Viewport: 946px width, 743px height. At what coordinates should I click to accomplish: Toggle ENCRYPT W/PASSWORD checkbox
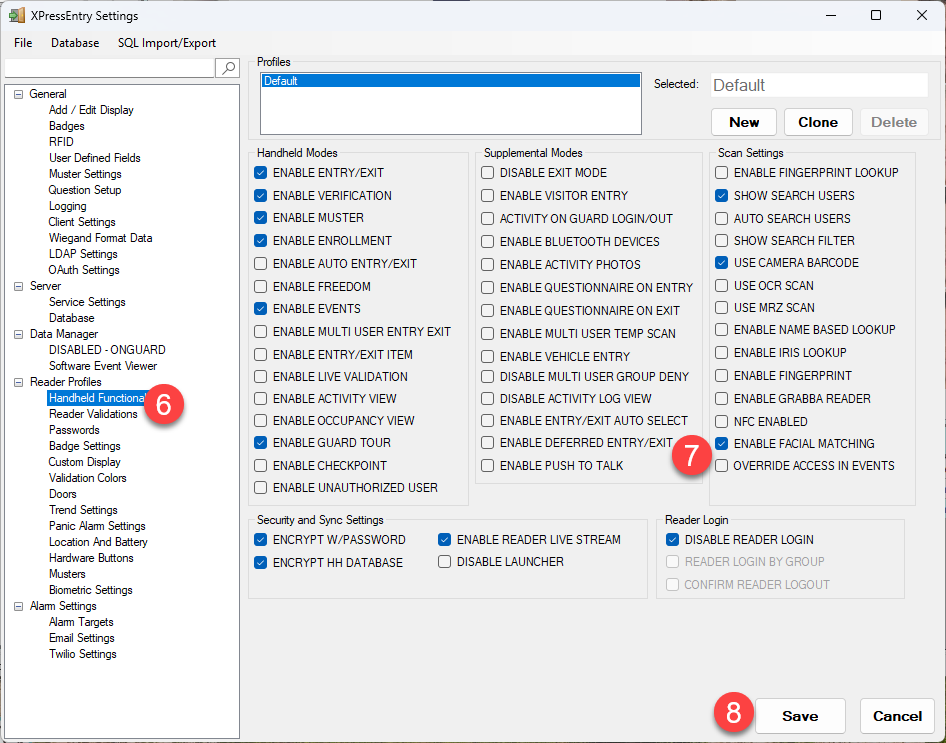[x=261, y=540]
